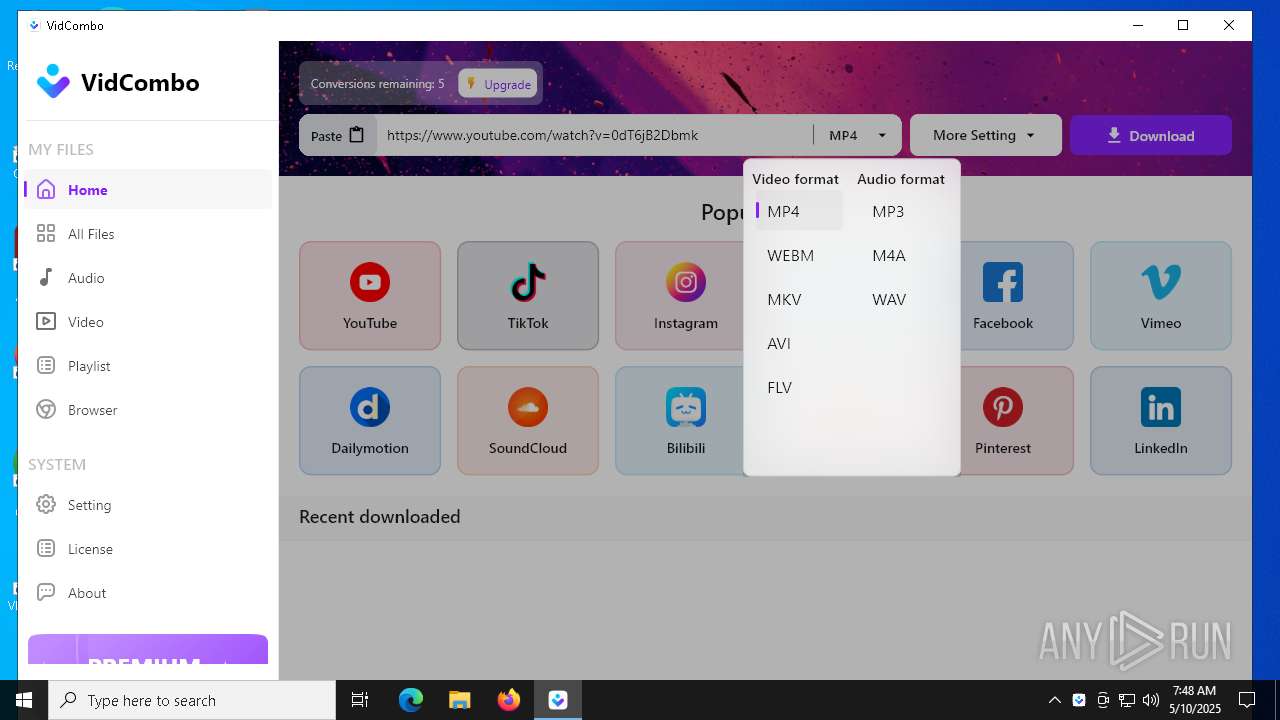1280x720 pixels.
Task: Click the VidCombo taskbar icon
Action: (x=558, y=700)
